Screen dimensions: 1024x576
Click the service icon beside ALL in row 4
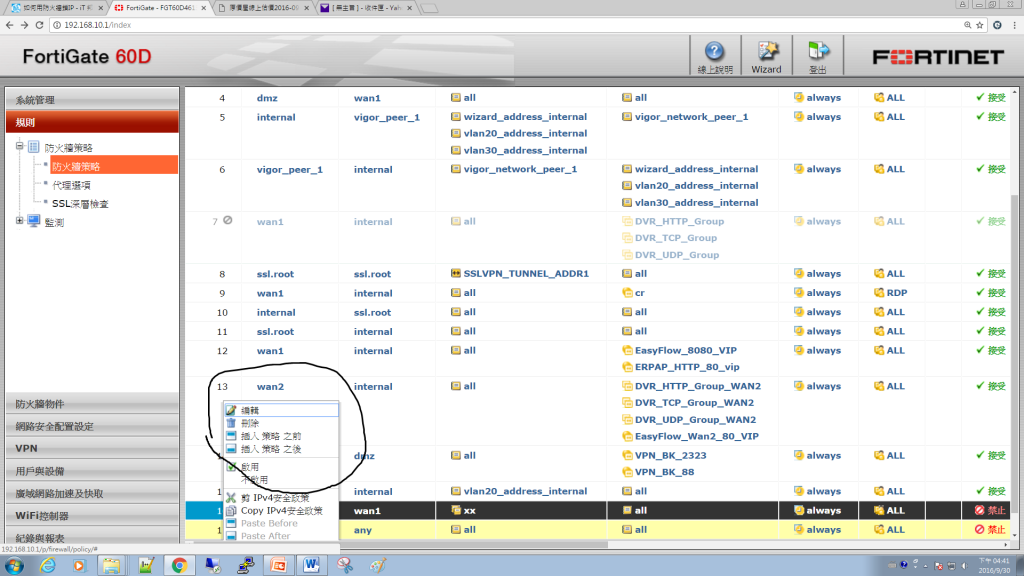coord(879,97)
